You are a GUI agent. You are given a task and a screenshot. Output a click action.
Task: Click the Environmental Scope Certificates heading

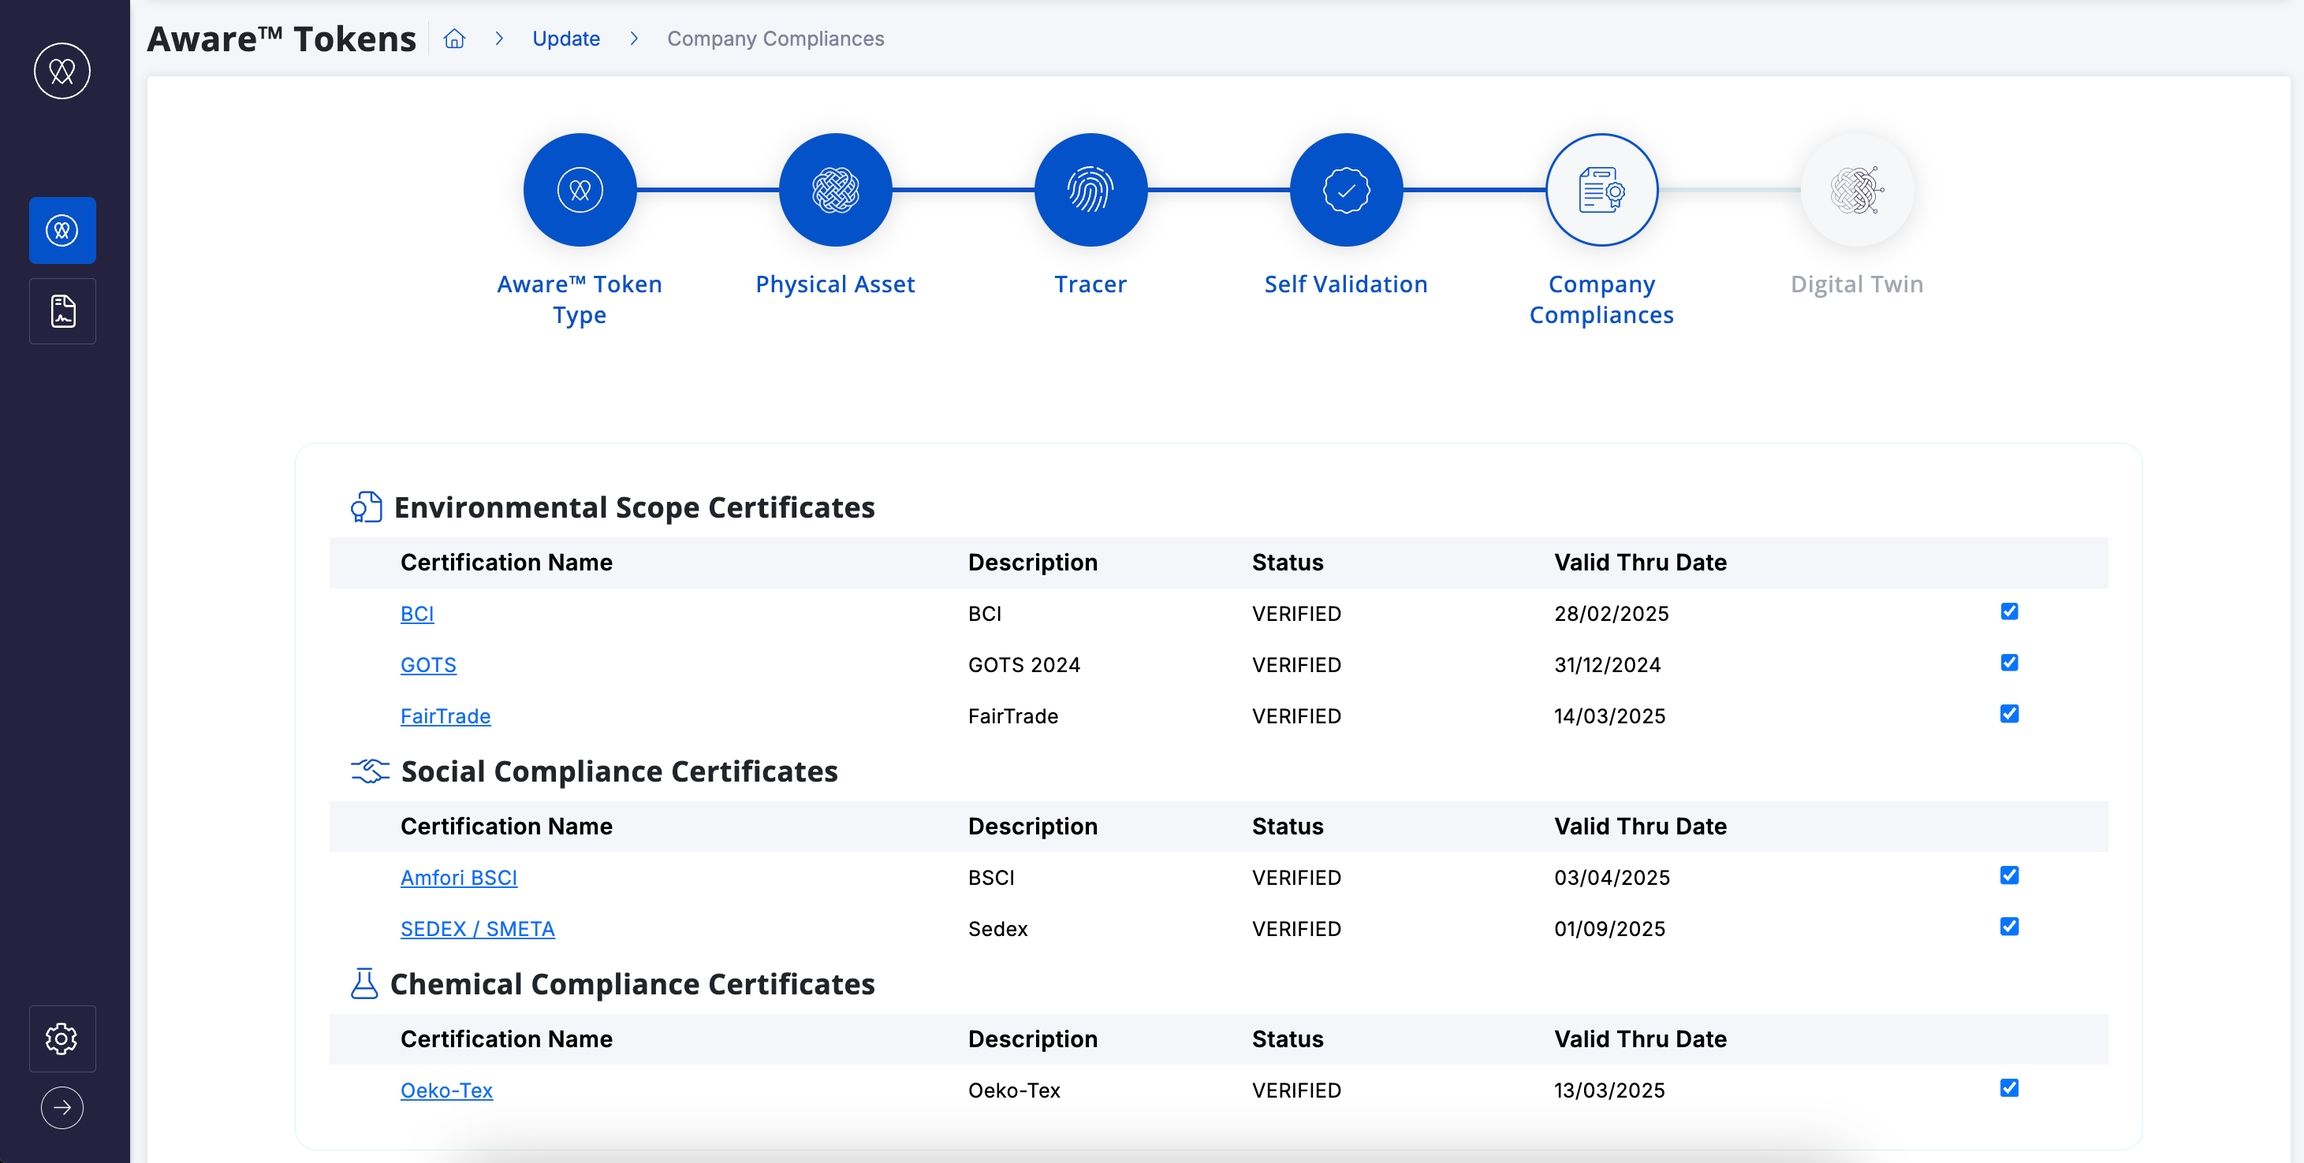[634, 507]
